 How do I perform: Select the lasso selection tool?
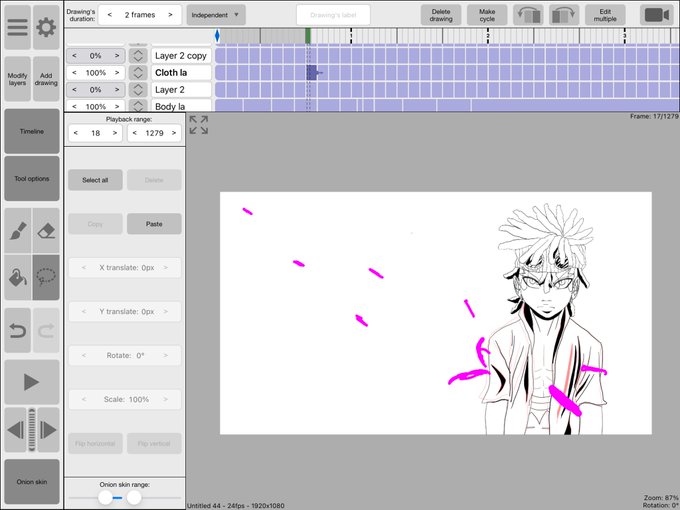pos(46,278)
